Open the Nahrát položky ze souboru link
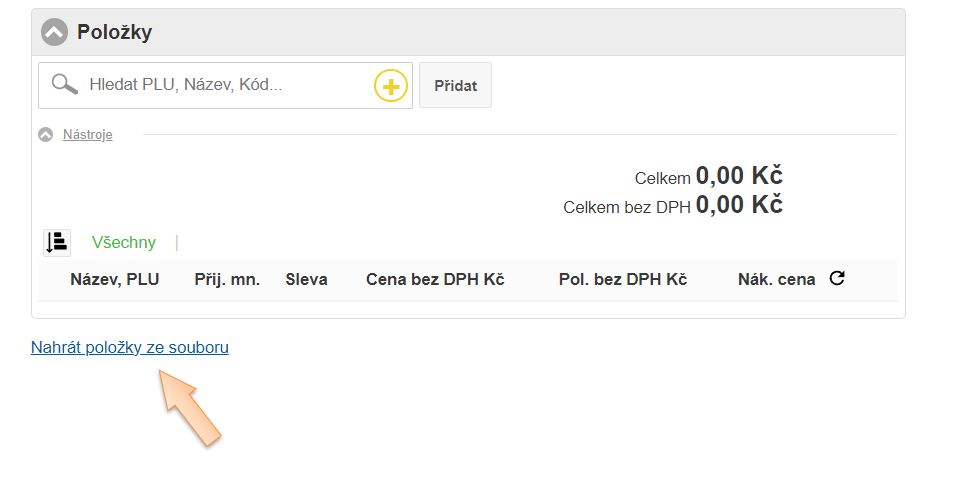The width and height of the screenshot is (971, 503). [x=130, y=348]
